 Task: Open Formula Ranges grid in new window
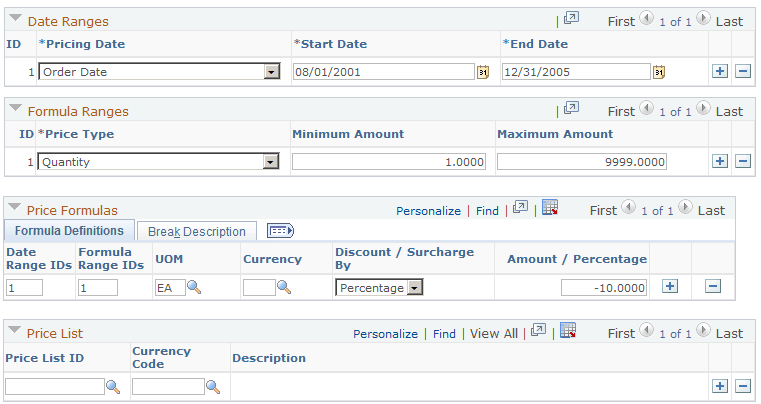pyautogui.click(x=571, y=108)
